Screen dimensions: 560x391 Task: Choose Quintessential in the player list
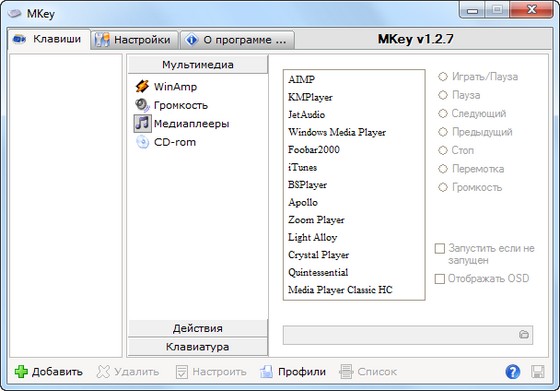[x=318, y=272]
